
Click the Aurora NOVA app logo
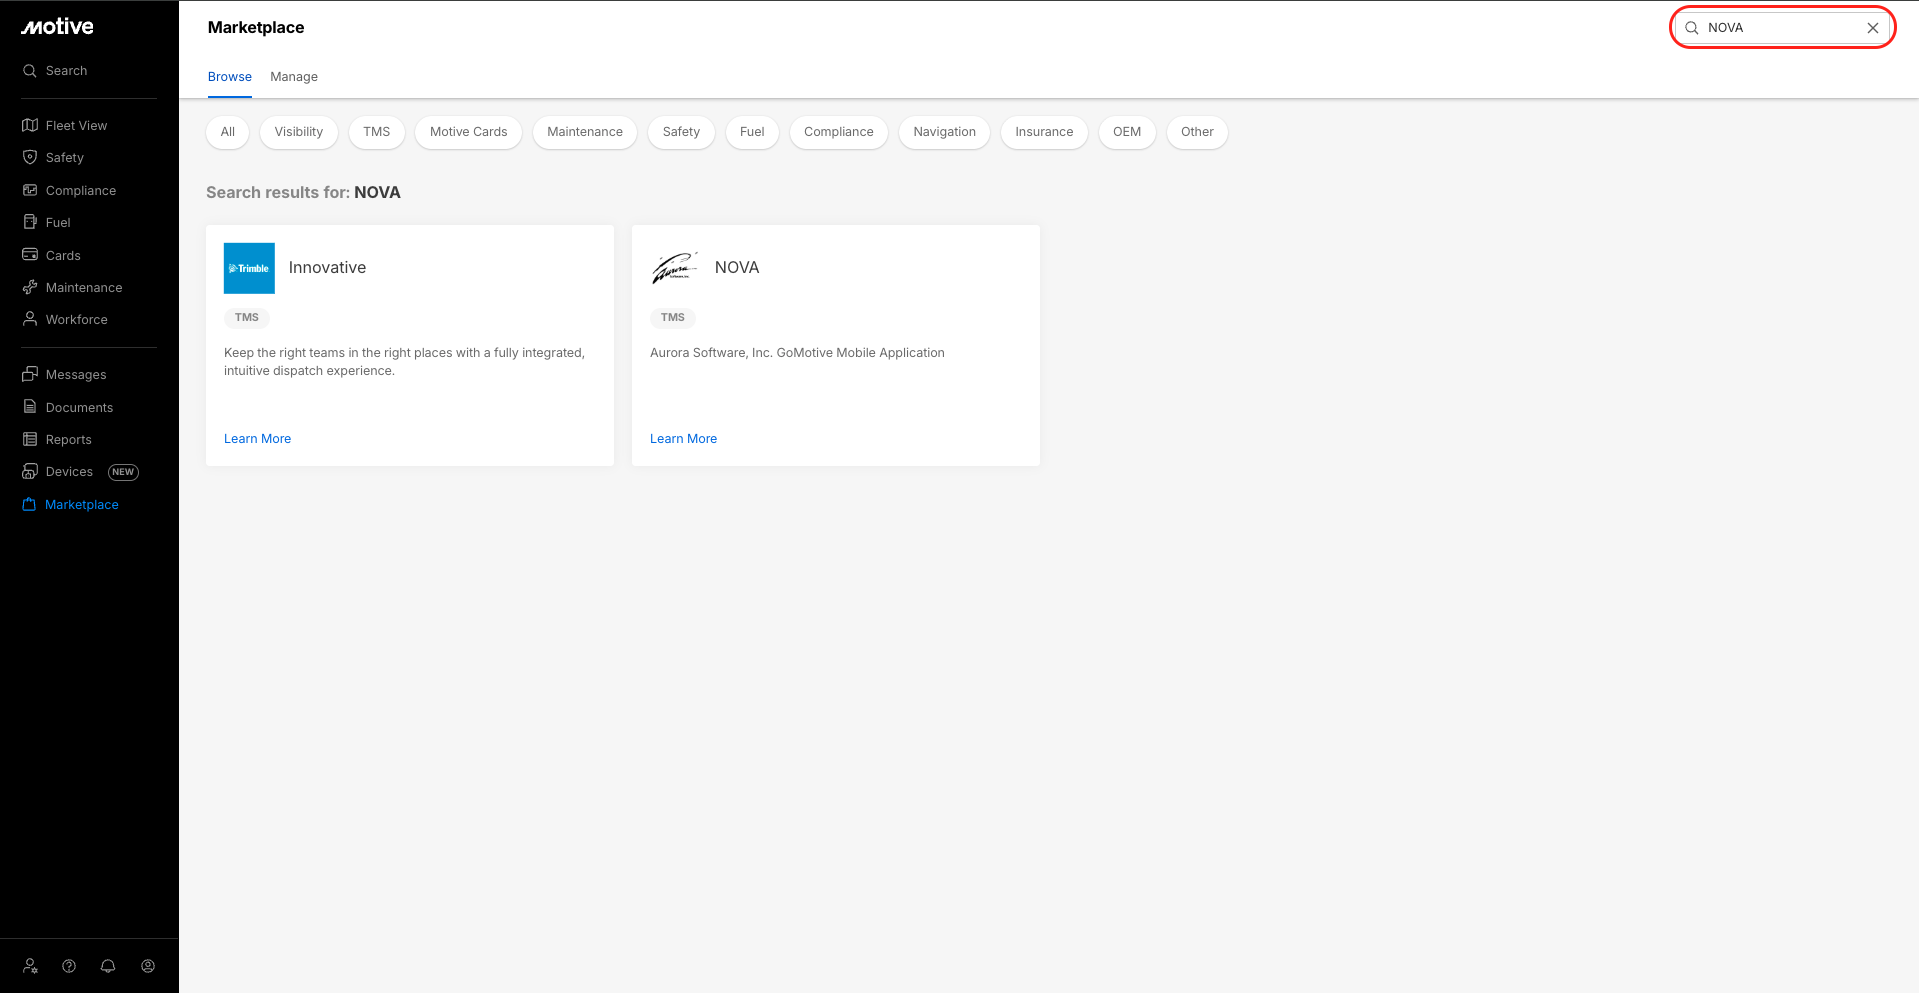click(675, 268)
